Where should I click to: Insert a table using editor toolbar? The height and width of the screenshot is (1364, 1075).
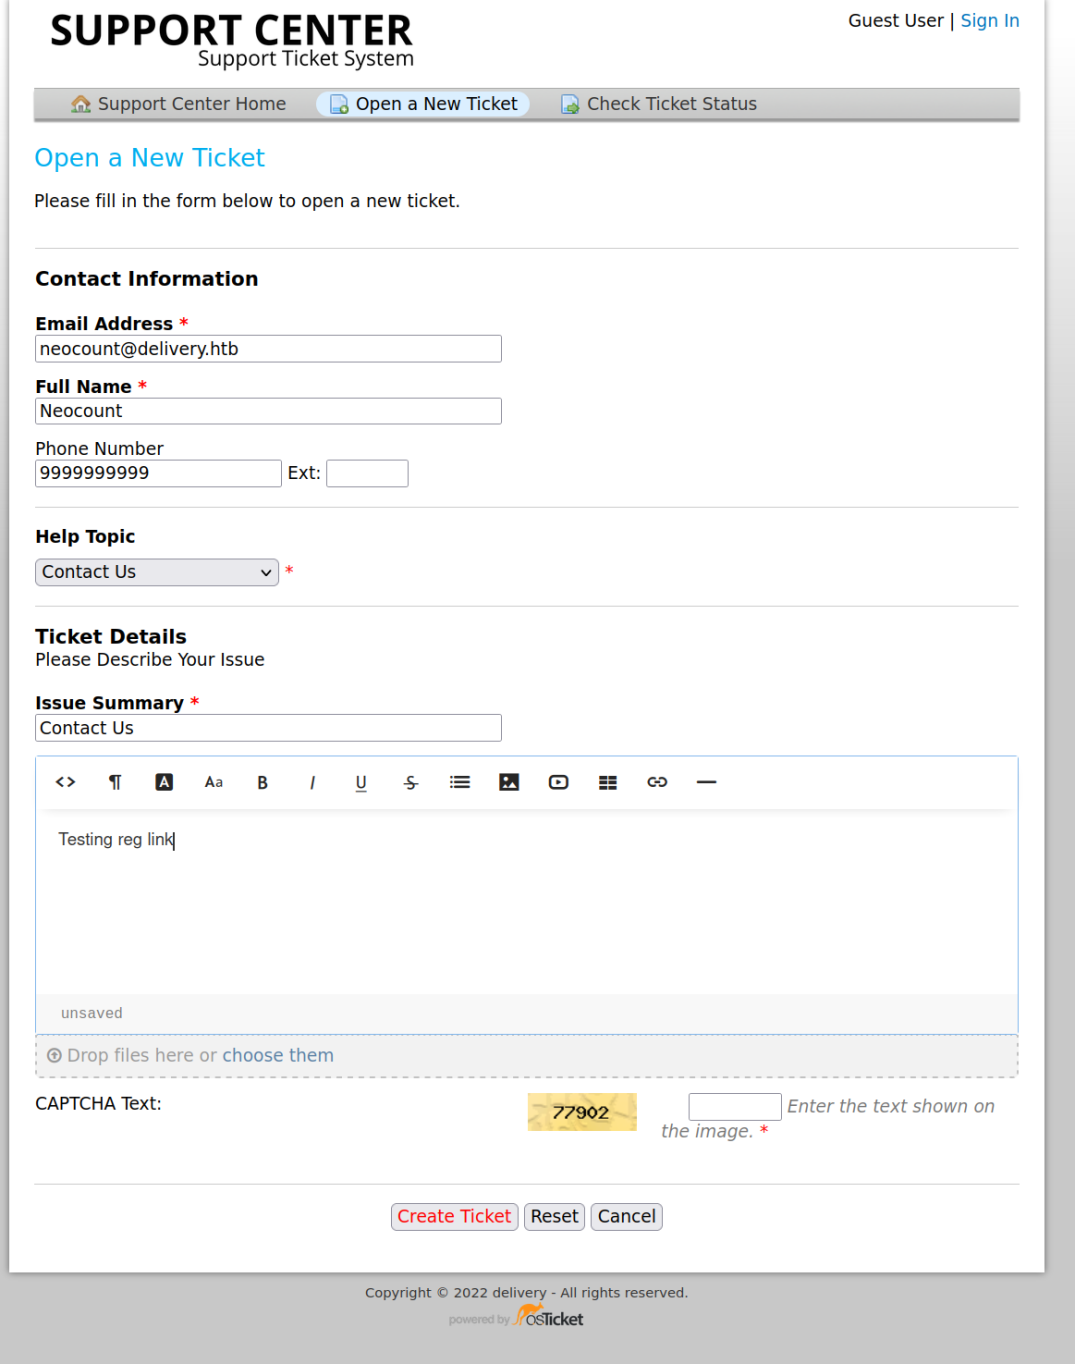coord(608,782)
